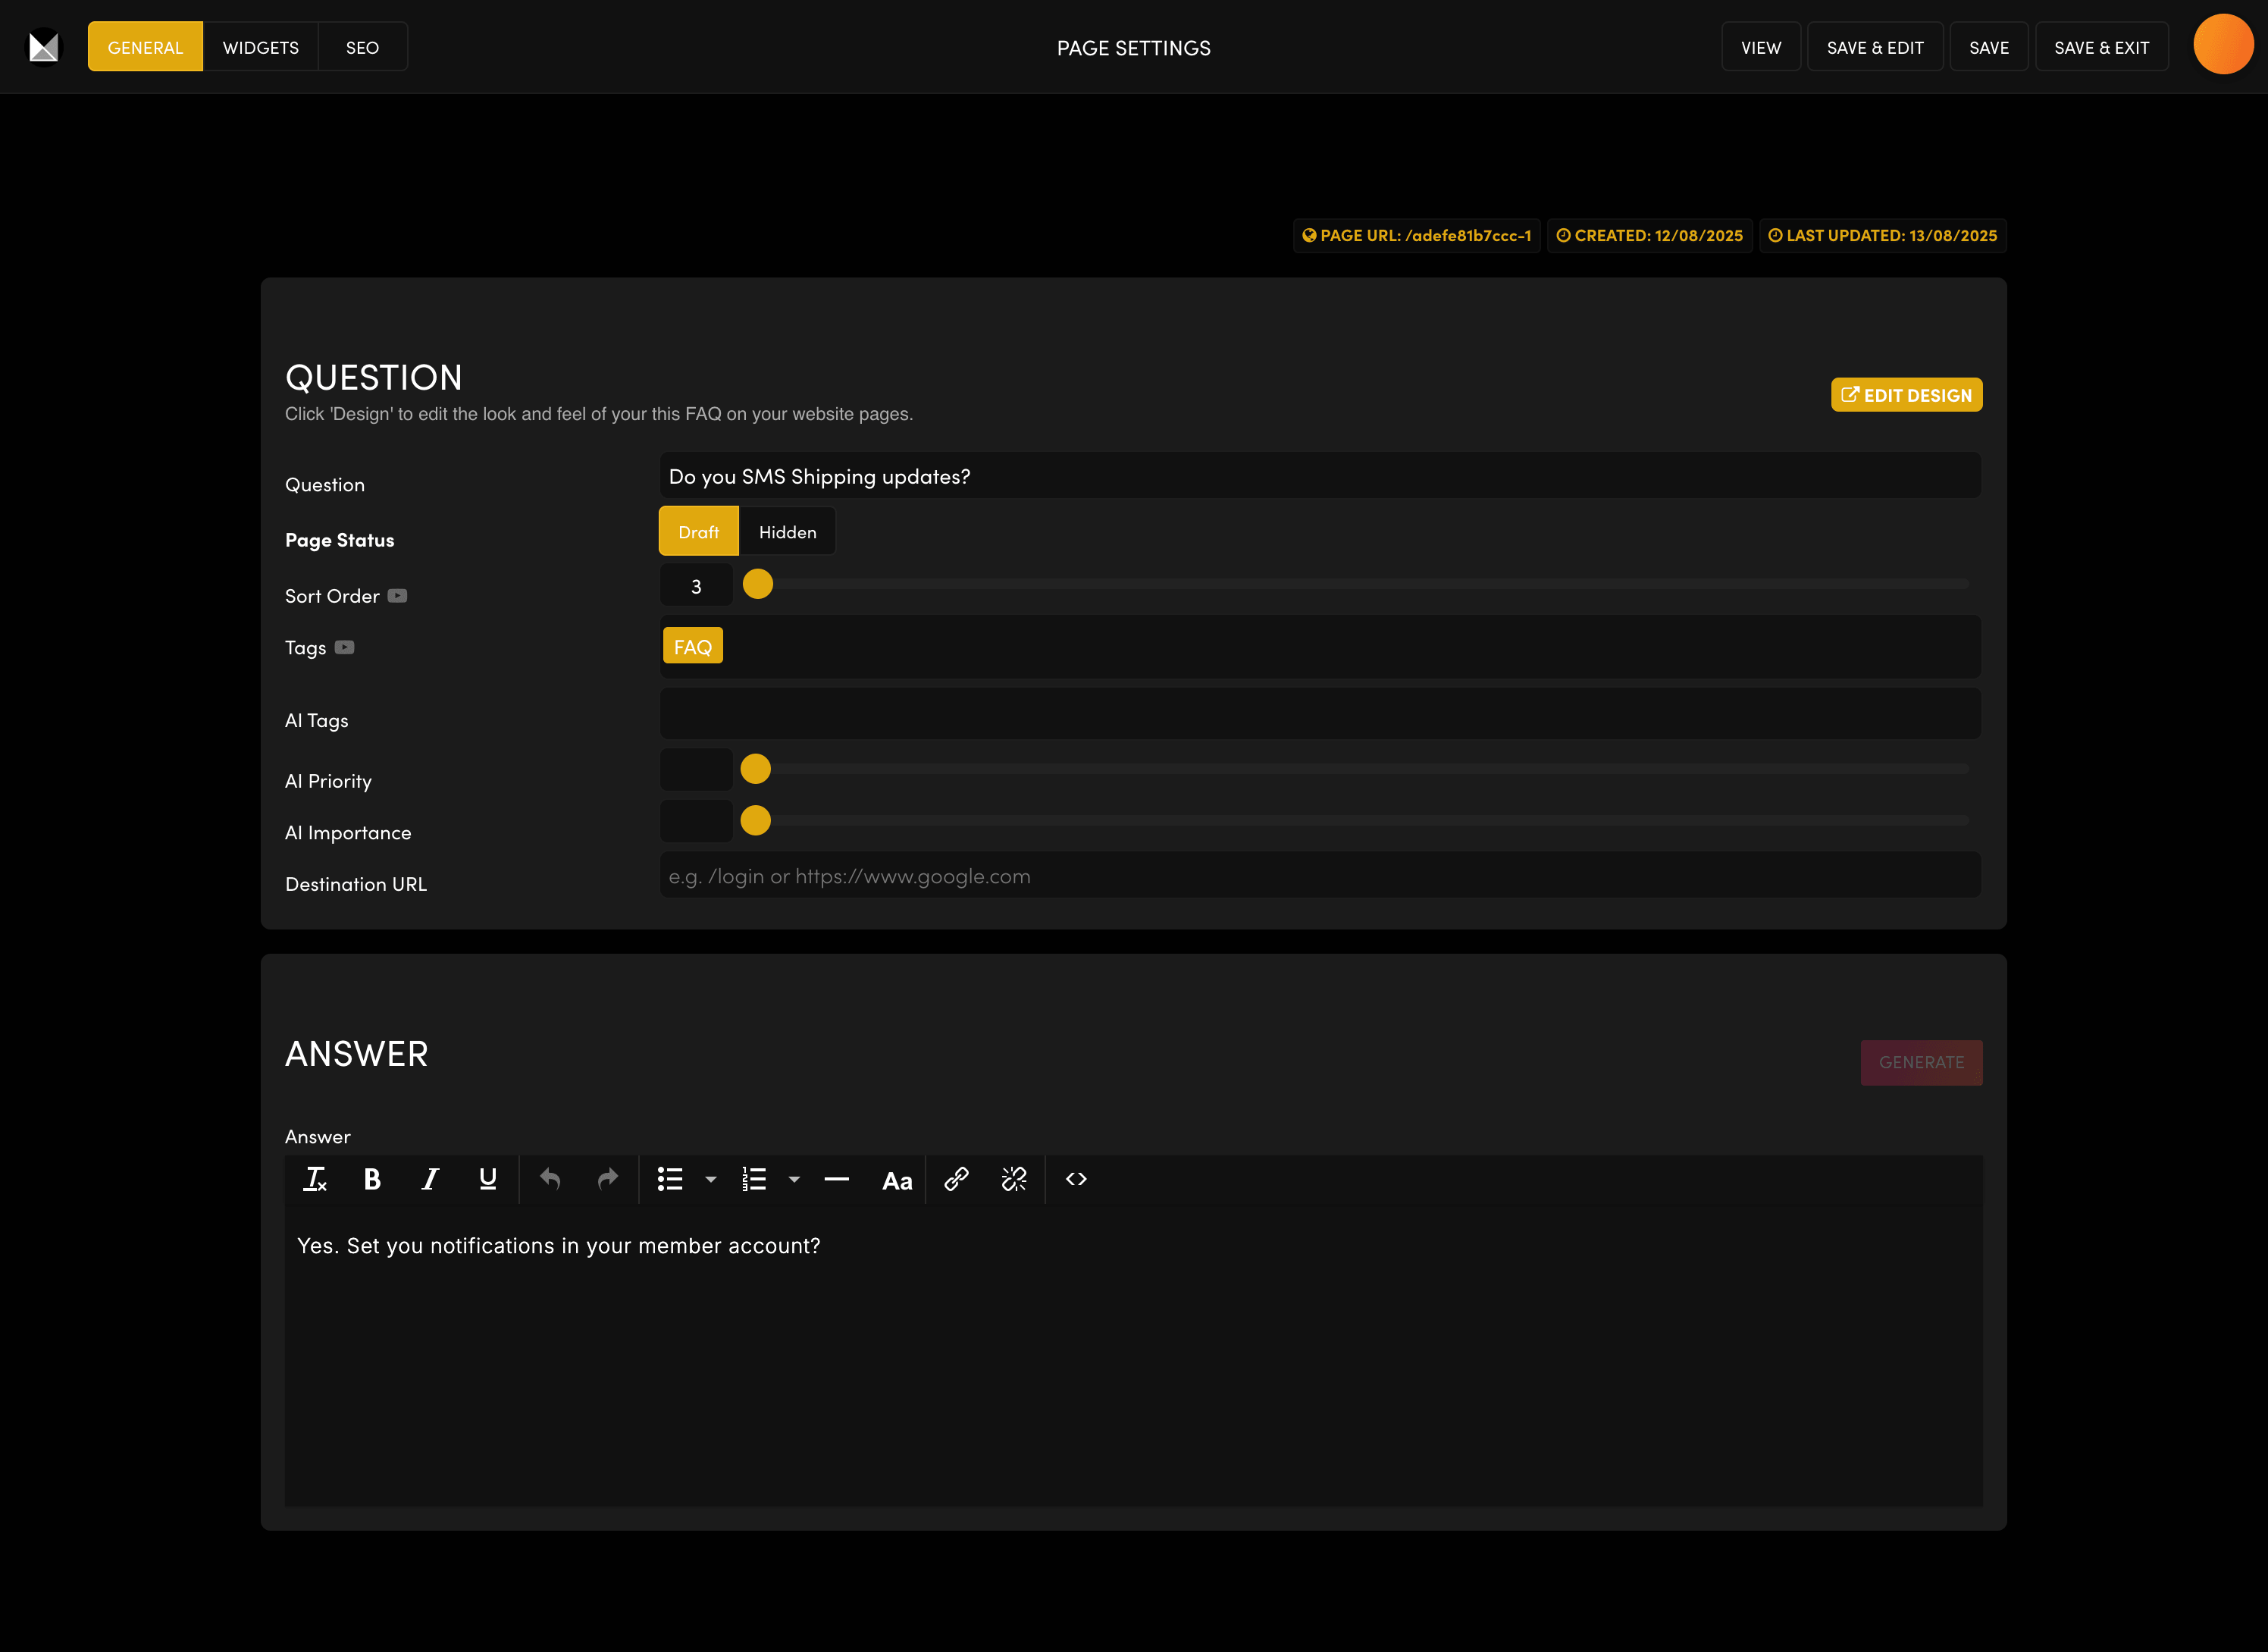Click into the Question text field

click(1320, 476)
